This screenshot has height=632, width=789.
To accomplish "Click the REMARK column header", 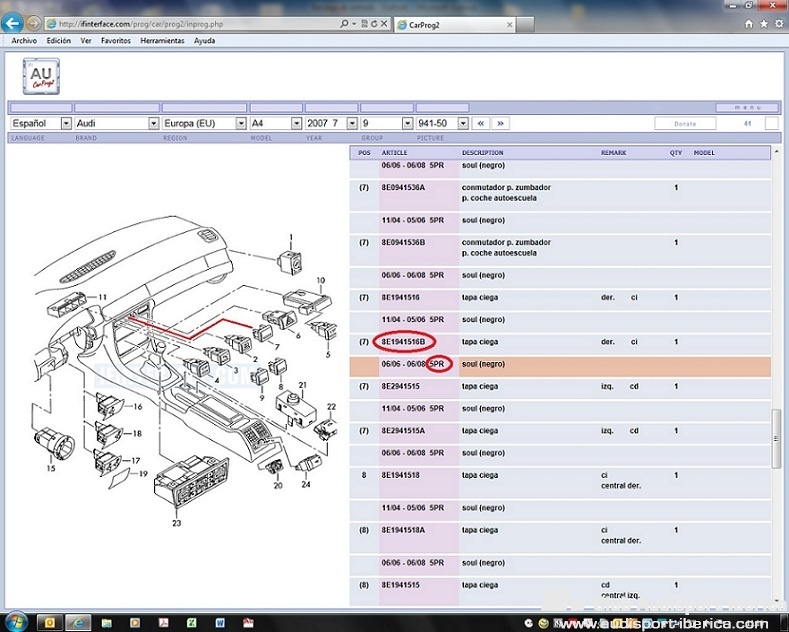I will pos(613,152).
